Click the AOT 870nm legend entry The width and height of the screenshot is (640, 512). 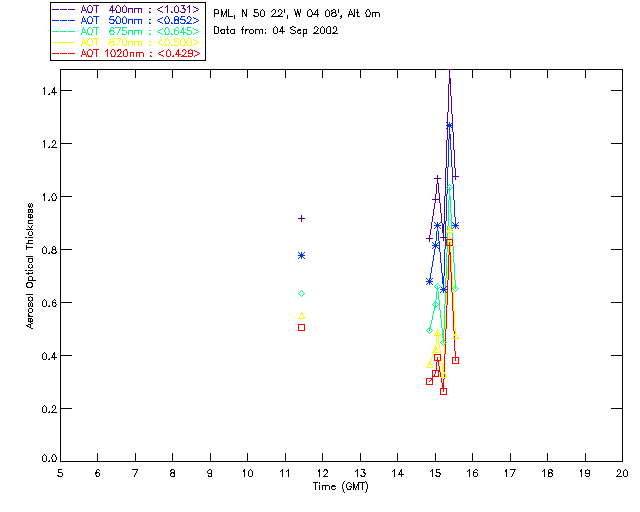point(126,42)
